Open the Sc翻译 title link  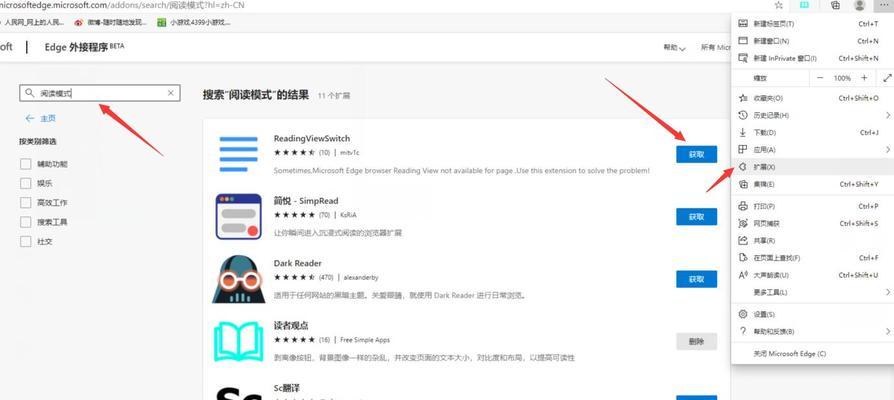[286, 388]
